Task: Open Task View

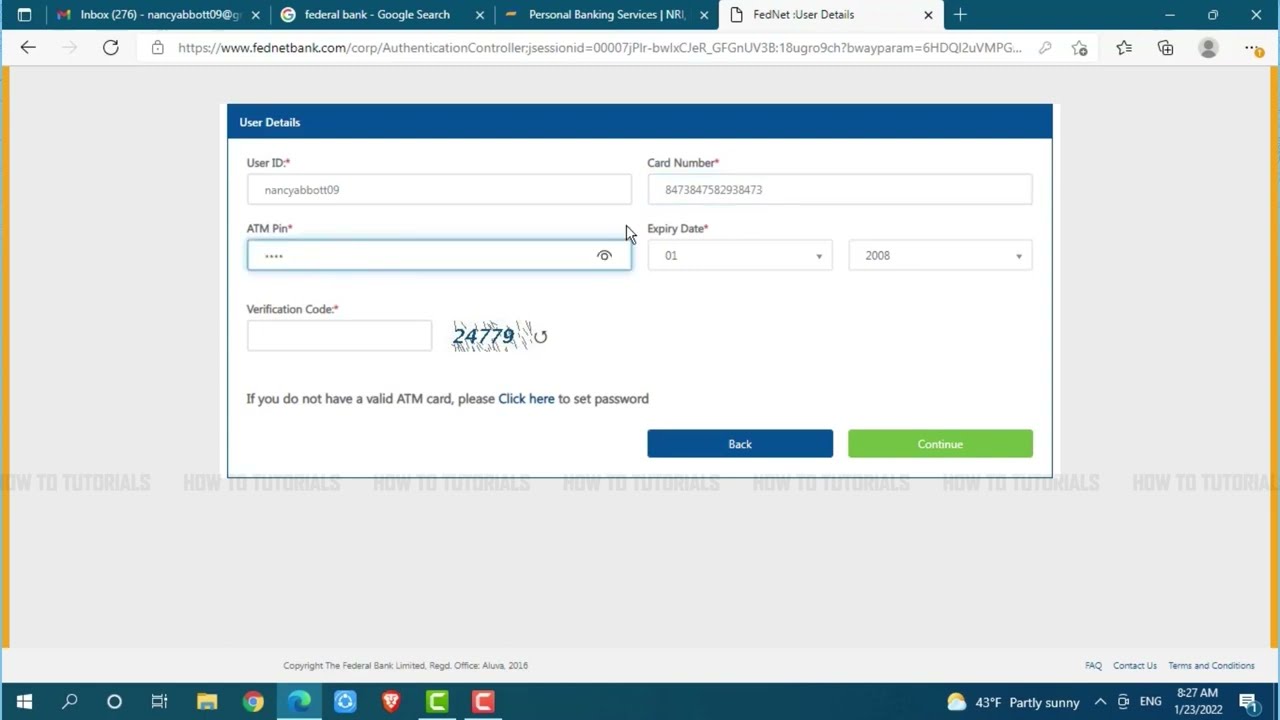Action: (x=159, y=702)
